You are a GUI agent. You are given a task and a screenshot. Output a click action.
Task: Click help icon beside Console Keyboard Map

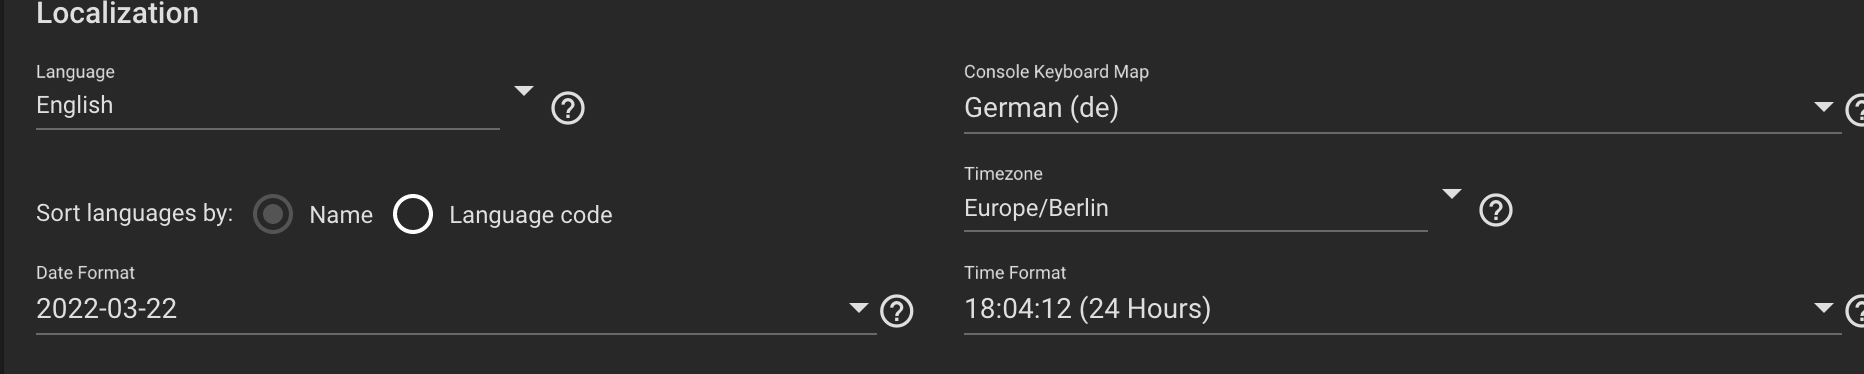(x=1855, y=109)
